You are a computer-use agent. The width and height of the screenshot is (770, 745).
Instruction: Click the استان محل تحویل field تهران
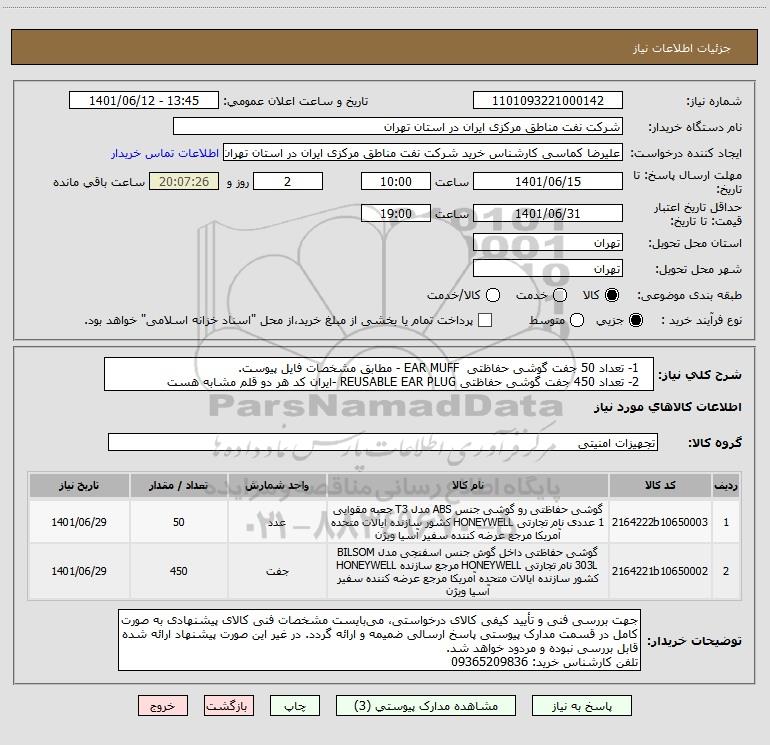pyautogui.click(x=548, y=243)
